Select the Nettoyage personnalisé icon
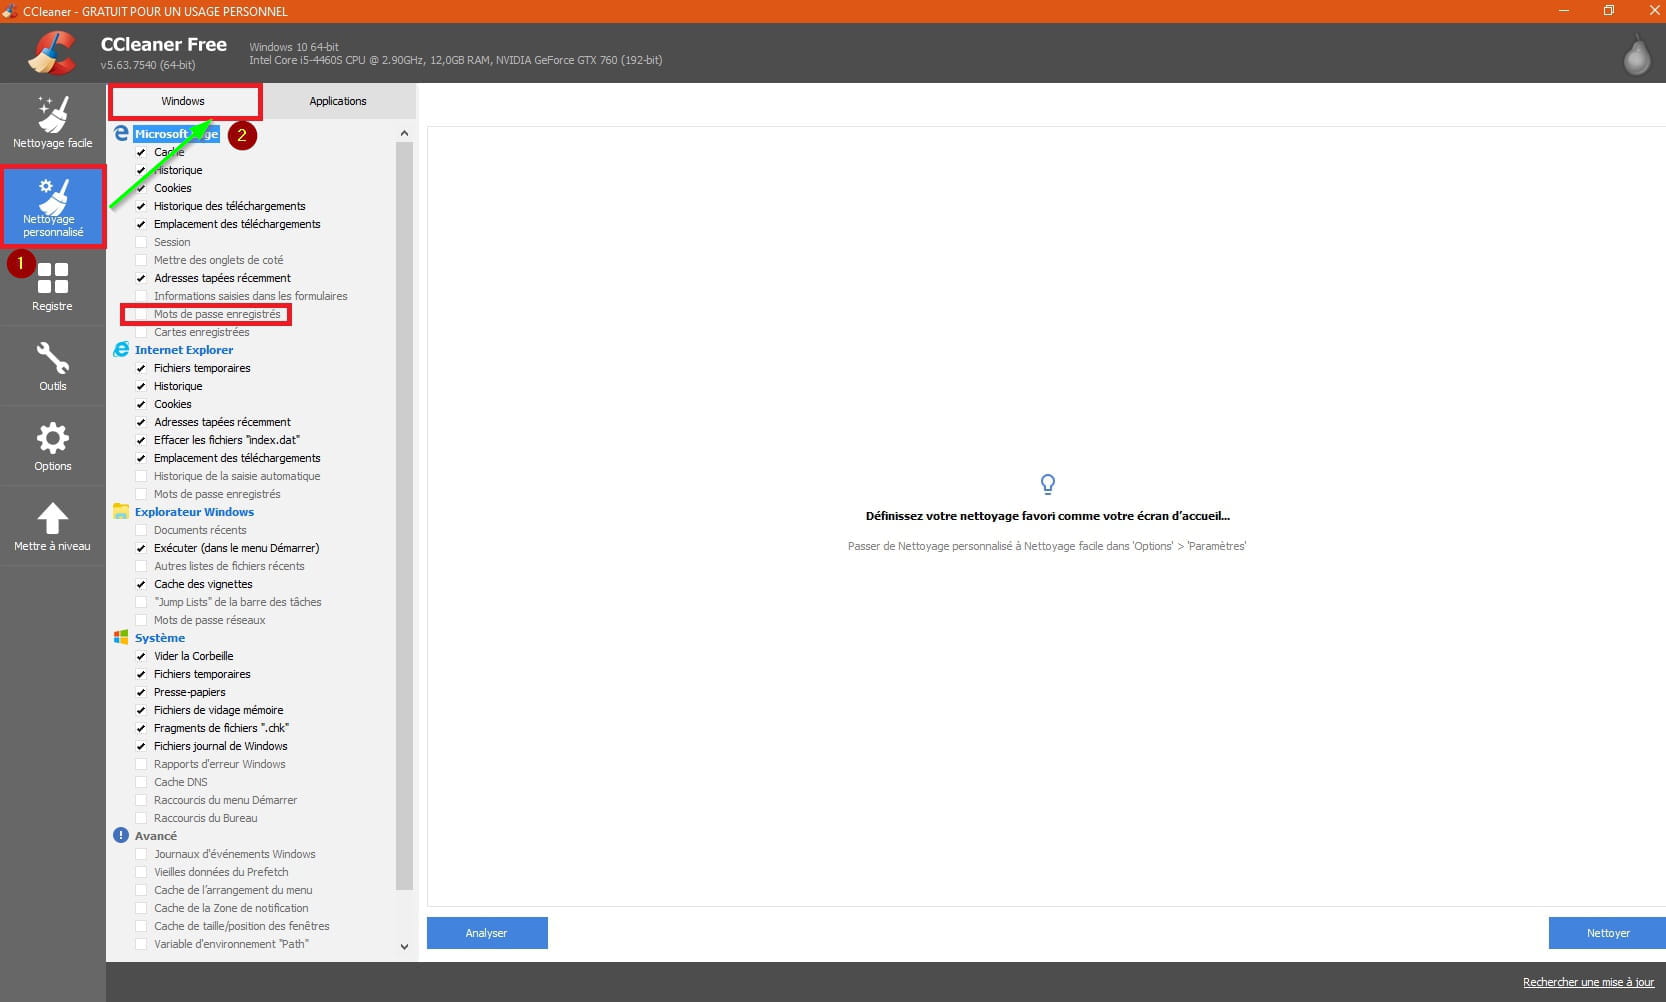 click(x=53, y=197)
